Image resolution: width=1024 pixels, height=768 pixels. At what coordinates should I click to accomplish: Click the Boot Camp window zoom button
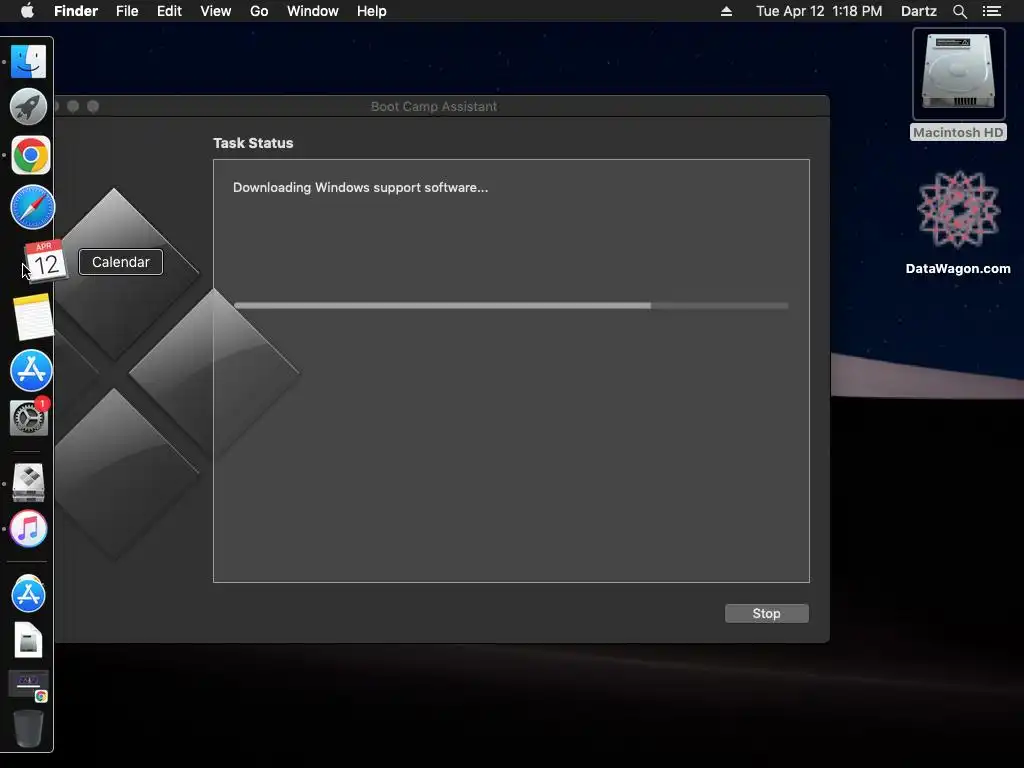click(x=93, y=106)
